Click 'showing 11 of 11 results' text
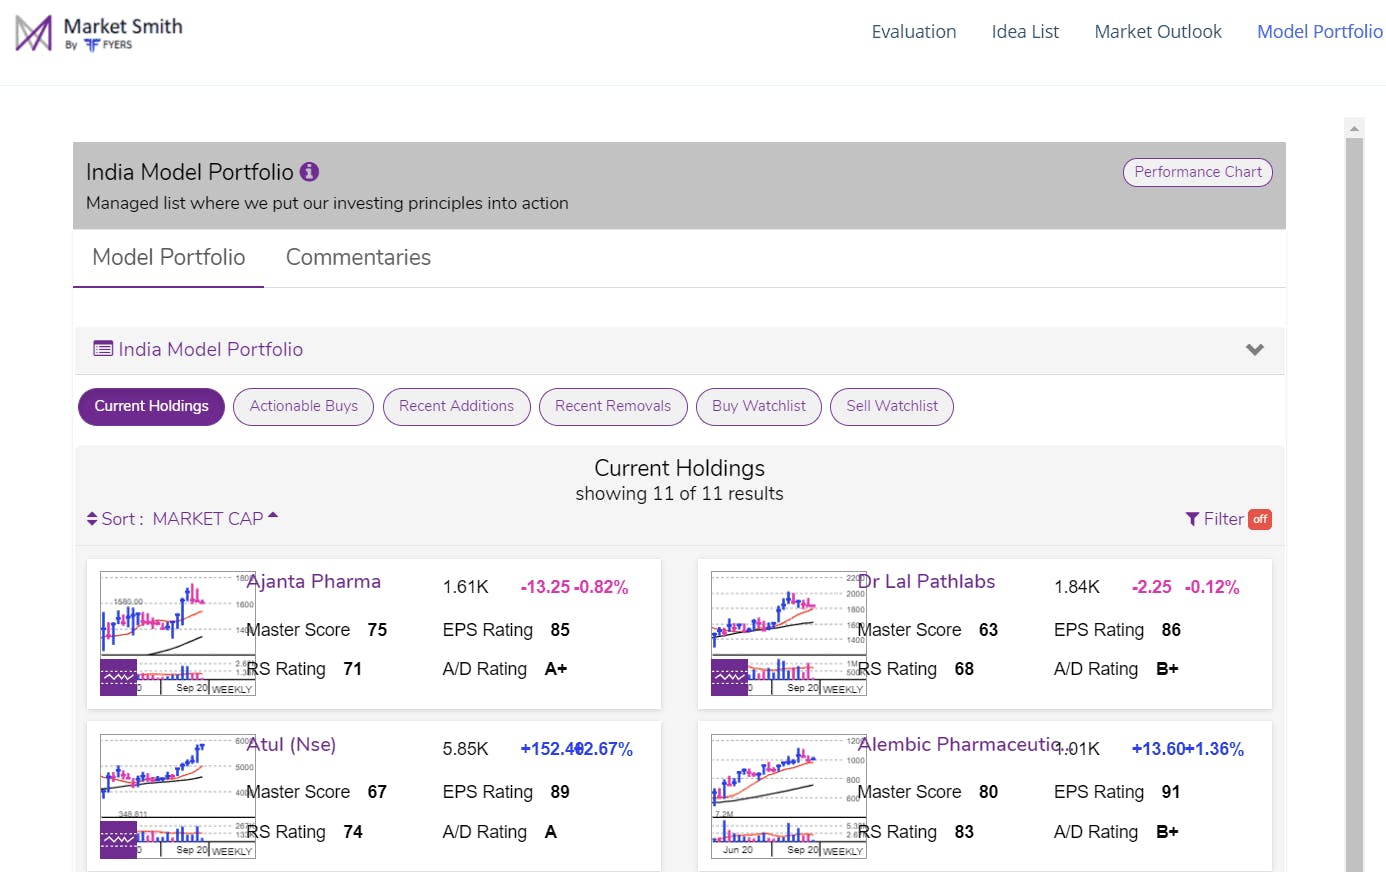The image size is (1386, 872). [680, 494]
